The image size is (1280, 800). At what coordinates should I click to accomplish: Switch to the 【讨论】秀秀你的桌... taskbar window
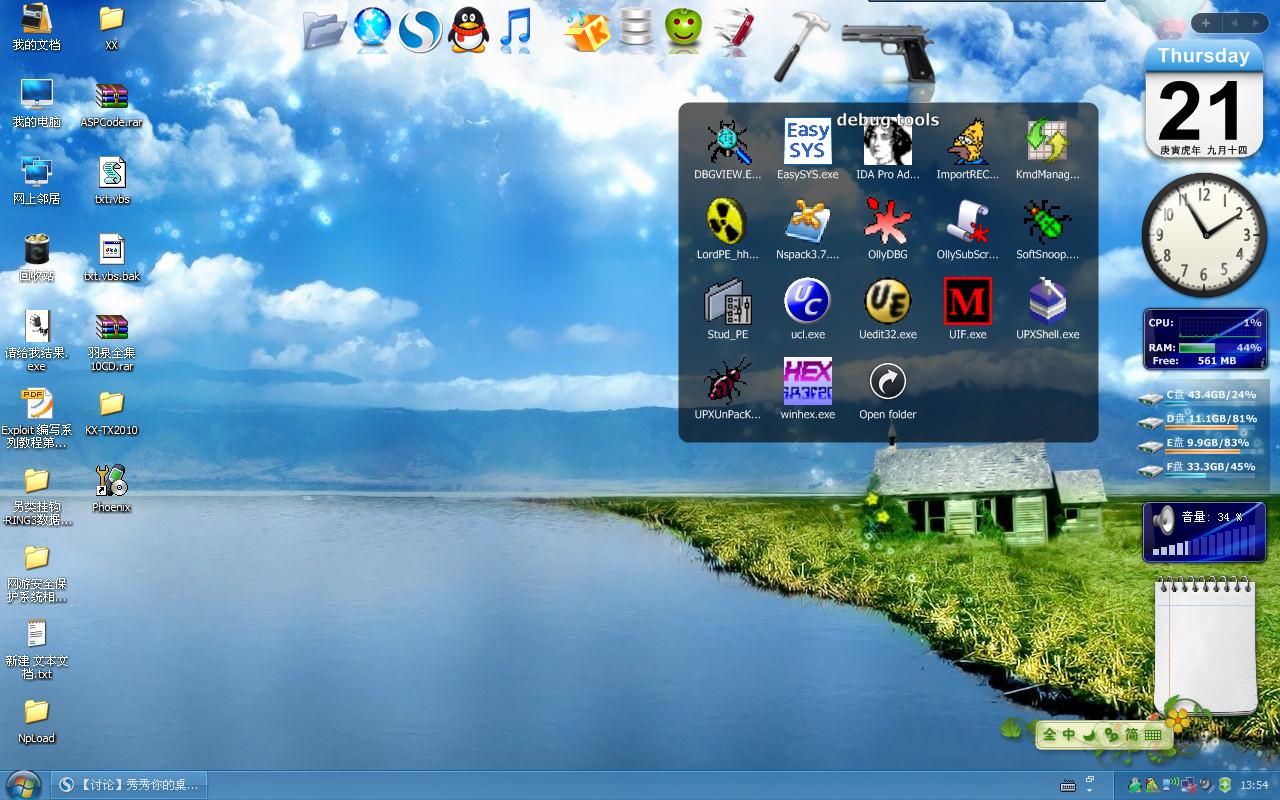click(x=130, y=785)
